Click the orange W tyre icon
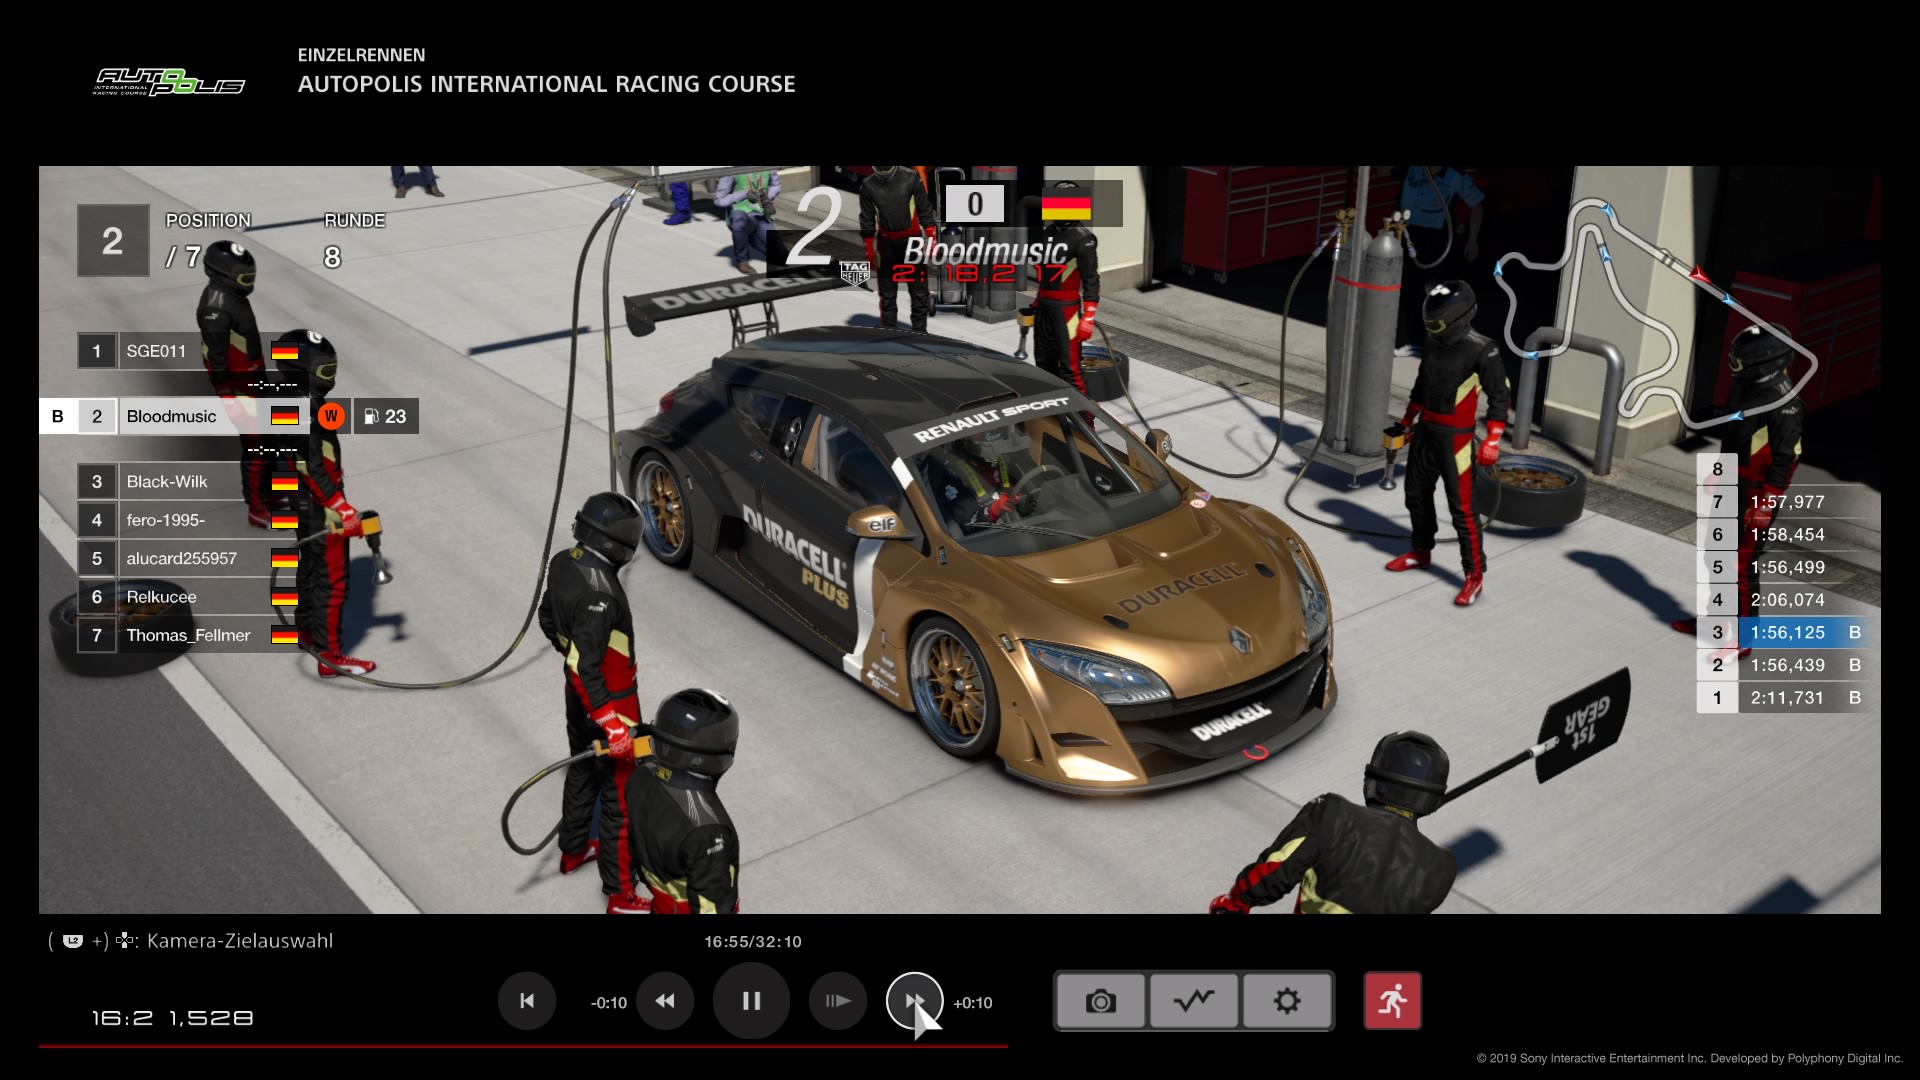The image size is (1920, 1080). tap(331, 417)
